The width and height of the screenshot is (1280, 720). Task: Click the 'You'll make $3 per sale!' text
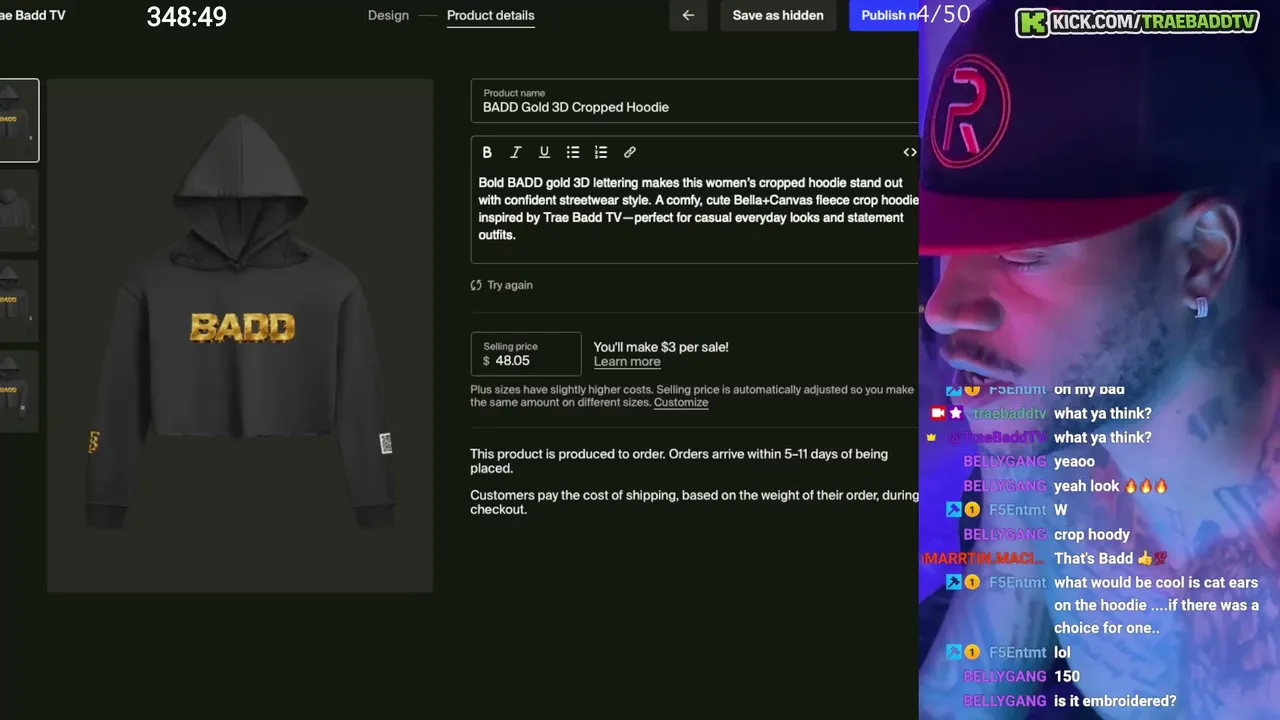coord(661,347)
